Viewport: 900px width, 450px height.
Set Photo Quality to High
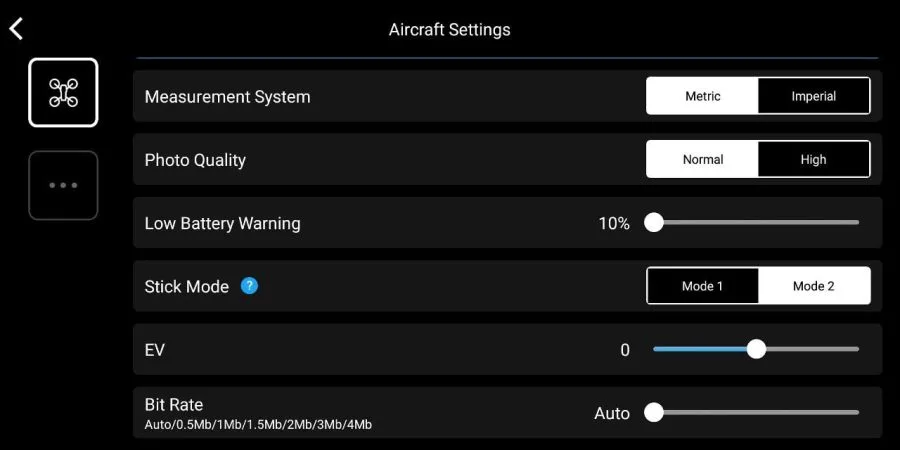coord(814,160)
